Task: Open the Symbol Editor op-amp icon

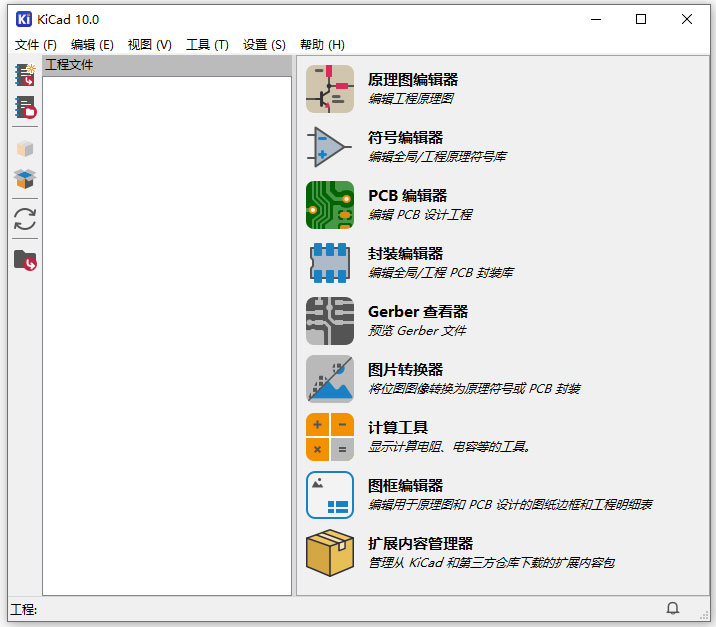Action: tap(330, 147)
